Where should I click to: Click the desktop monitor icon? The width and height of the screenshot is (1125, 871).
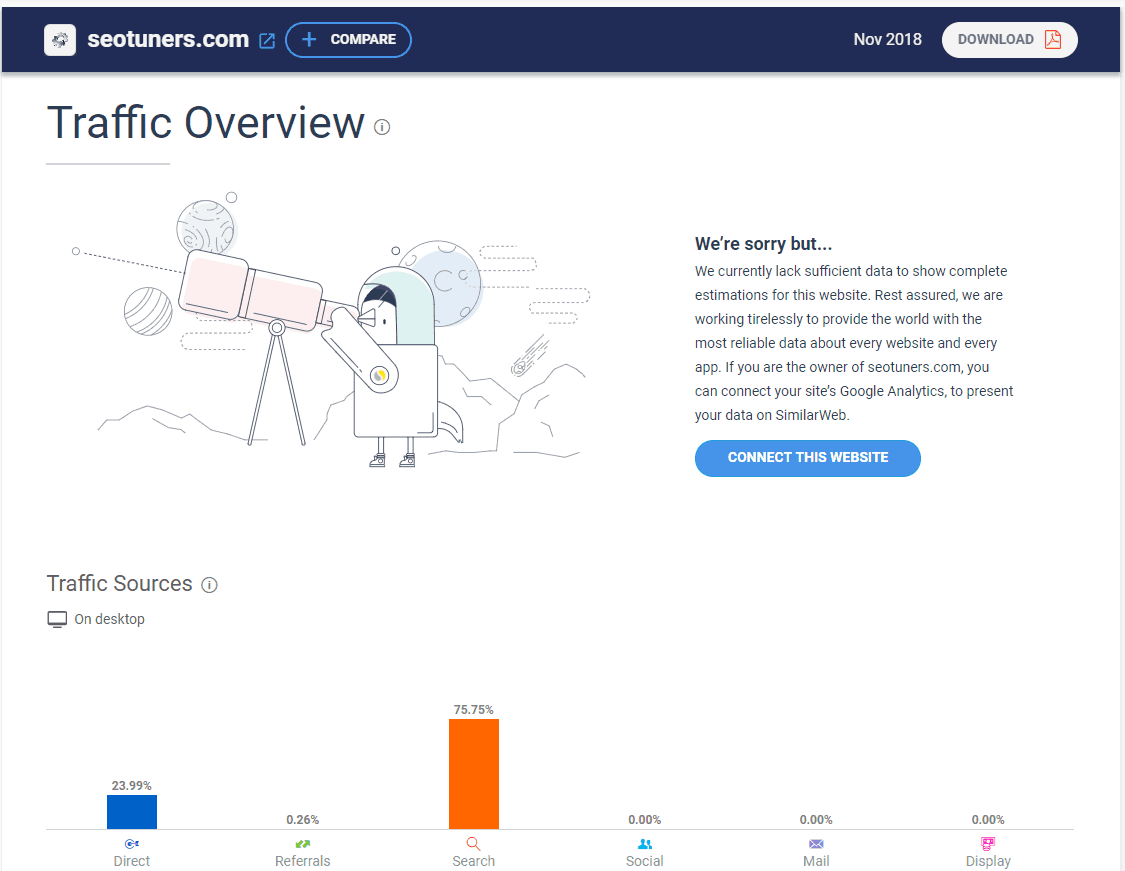[57, 620]
